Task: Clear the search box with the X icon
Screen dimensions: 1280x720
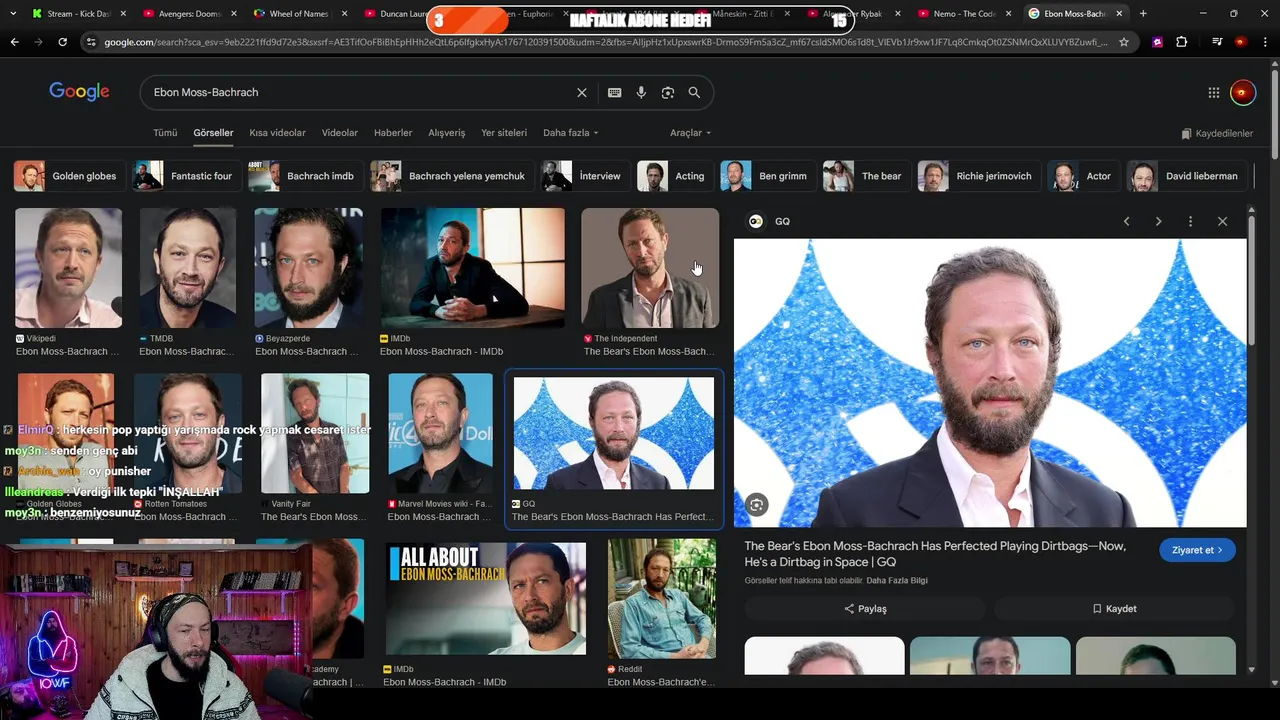Action: pos(582,92)
